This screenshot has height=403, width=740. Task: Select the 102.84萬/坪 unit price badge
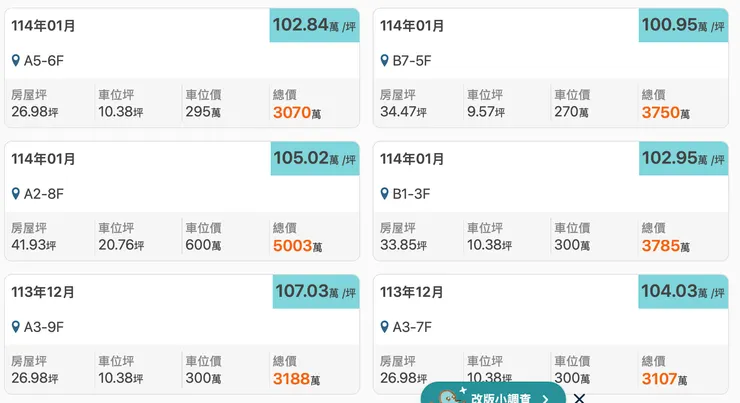click(x=314, y=25)
